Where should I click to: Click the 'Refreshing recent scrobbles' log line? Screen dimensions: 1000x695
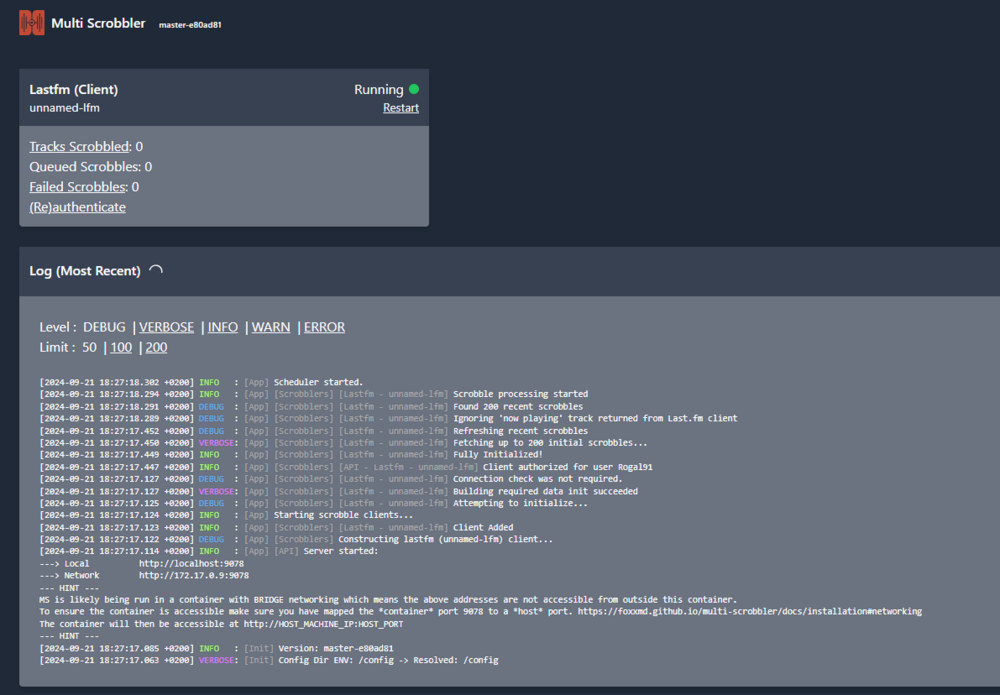(314, 431)
